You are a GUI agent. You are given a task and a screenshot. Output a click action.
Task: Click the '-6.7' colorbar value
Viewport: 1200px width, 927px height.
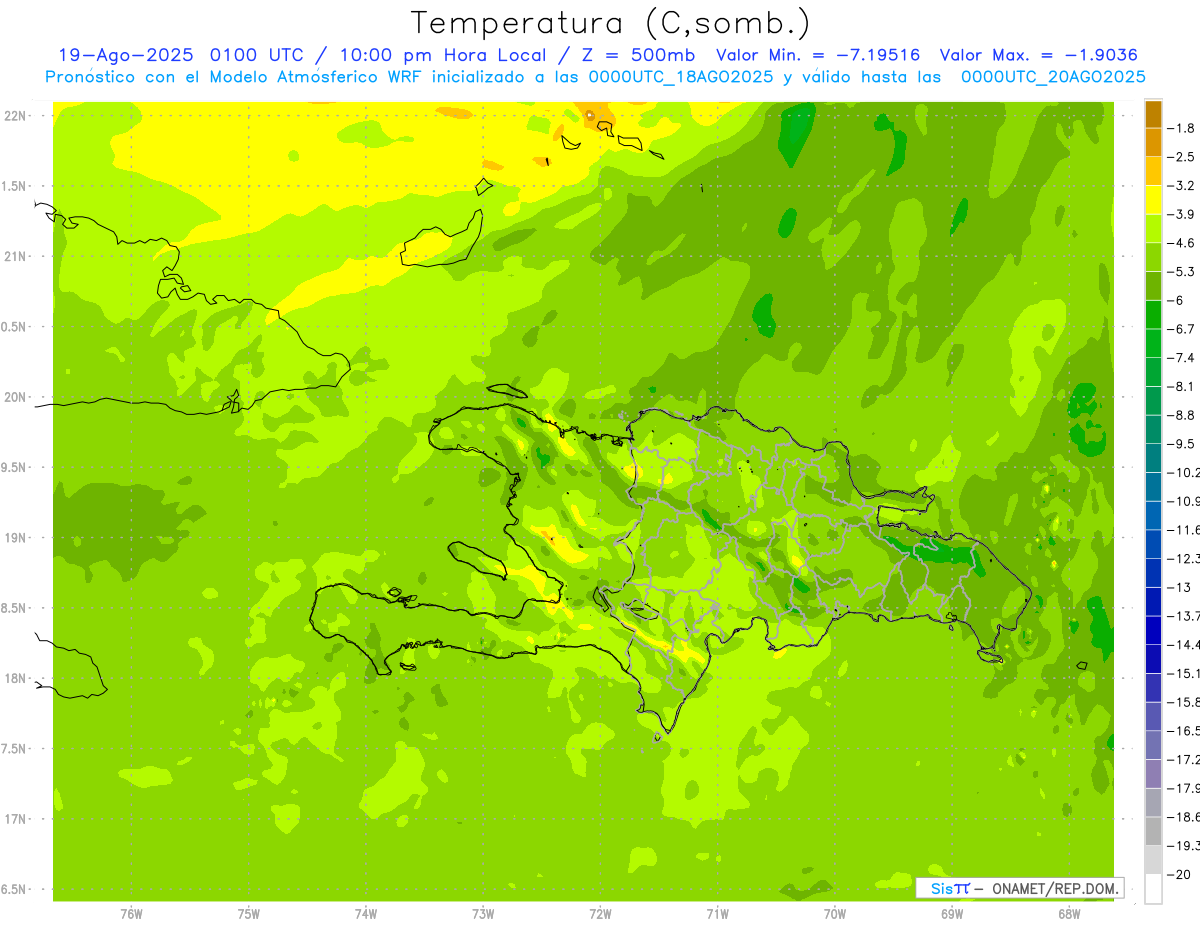coord(1183,329)
